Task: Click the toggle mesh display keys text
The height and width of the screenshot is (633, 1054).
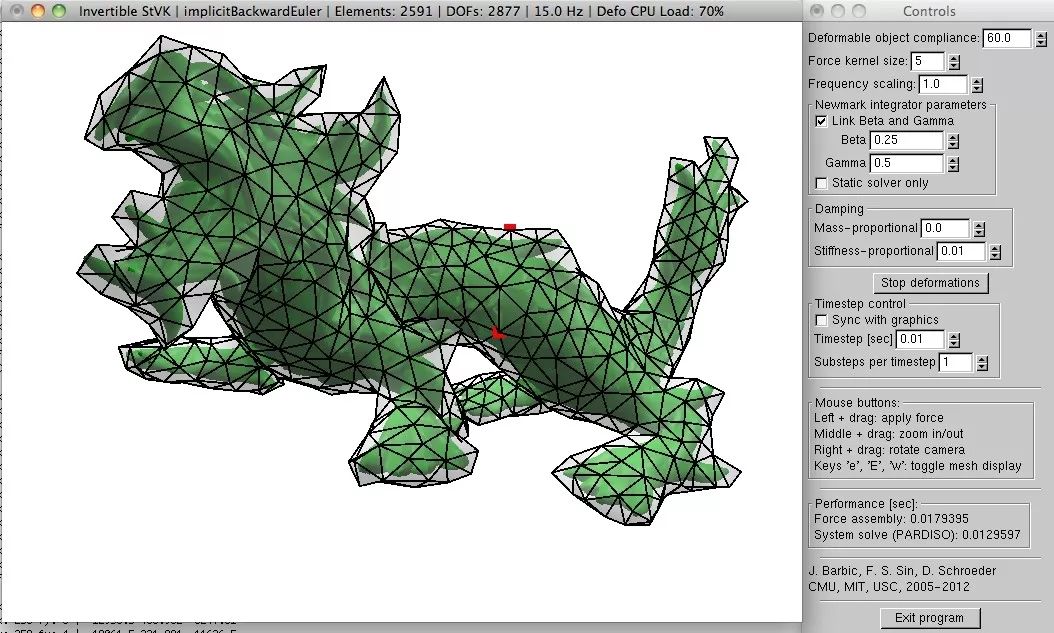Action: click(x=918, y=466)
